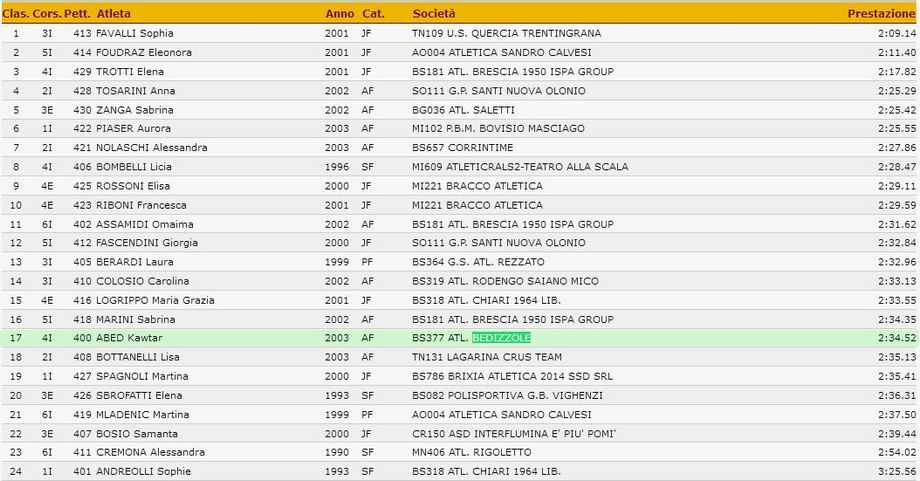Select athlete SBROFATTI Elena
The width and height of the screenshot is (920, 481).
(139, 395)
